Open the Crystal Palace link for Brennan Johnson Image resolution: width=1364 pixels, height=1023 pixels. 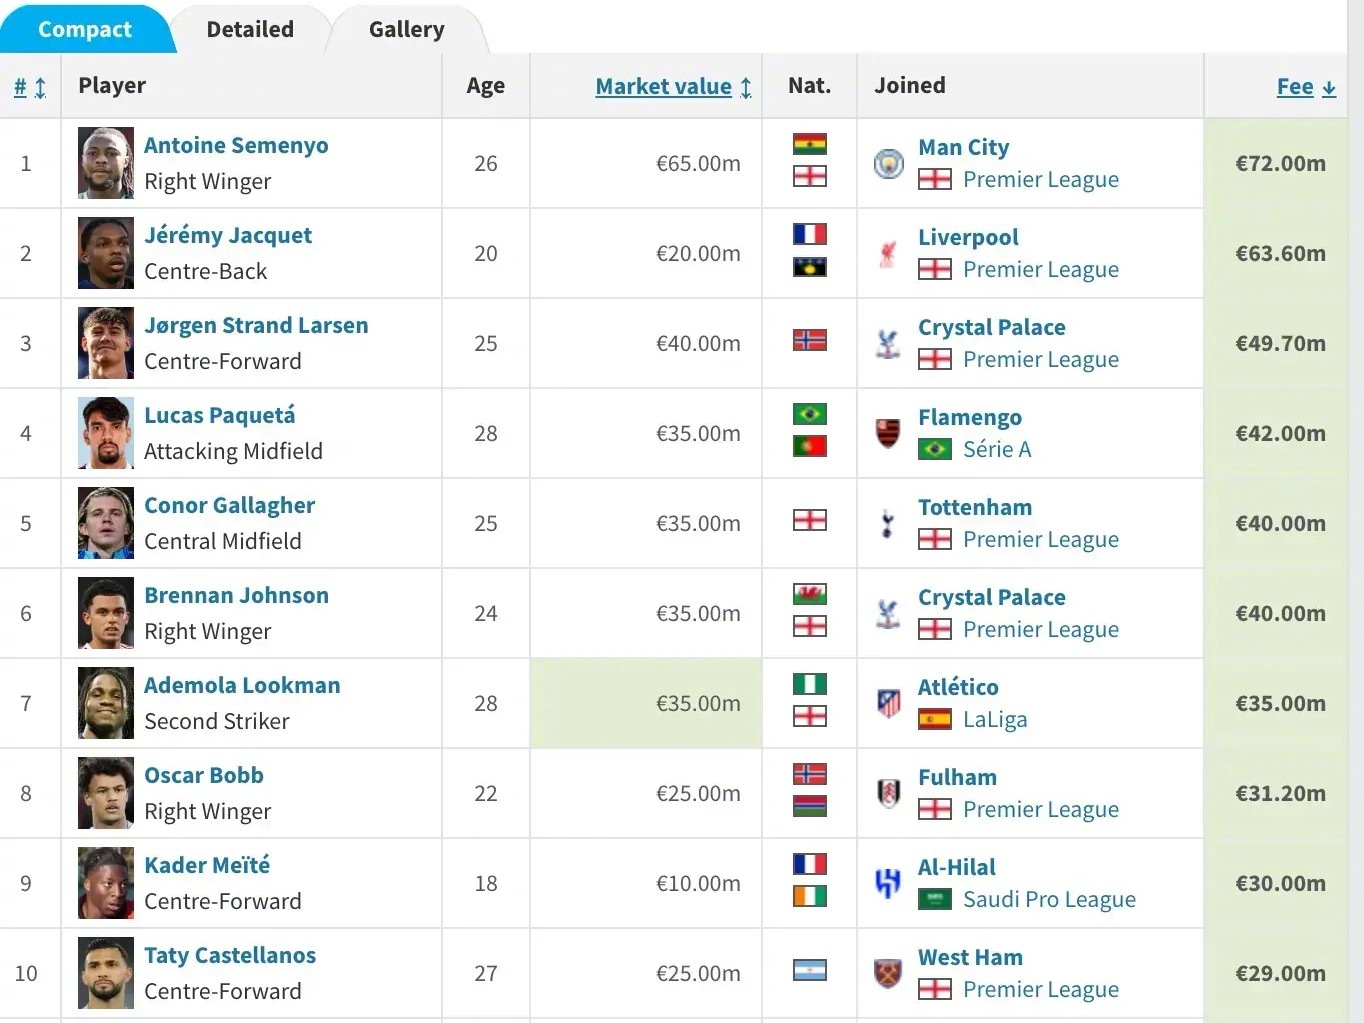(x=991, y=597)
